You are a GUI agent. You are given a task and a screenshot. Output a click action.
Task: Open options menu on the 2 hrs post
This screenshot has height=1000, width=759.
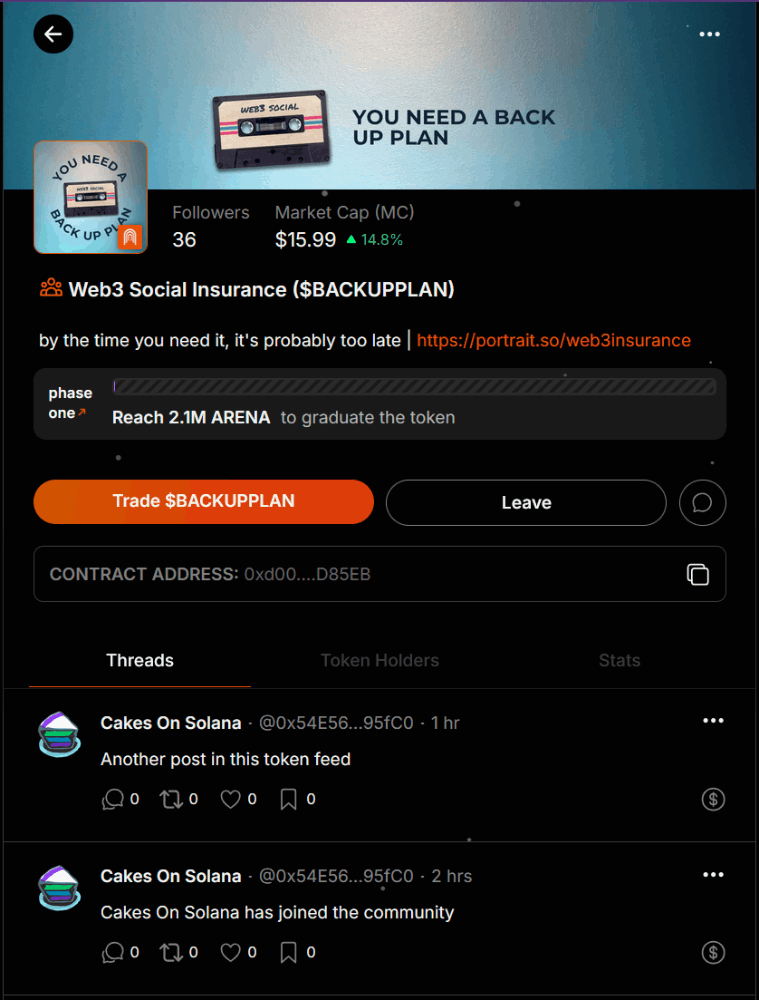point(713,874)
